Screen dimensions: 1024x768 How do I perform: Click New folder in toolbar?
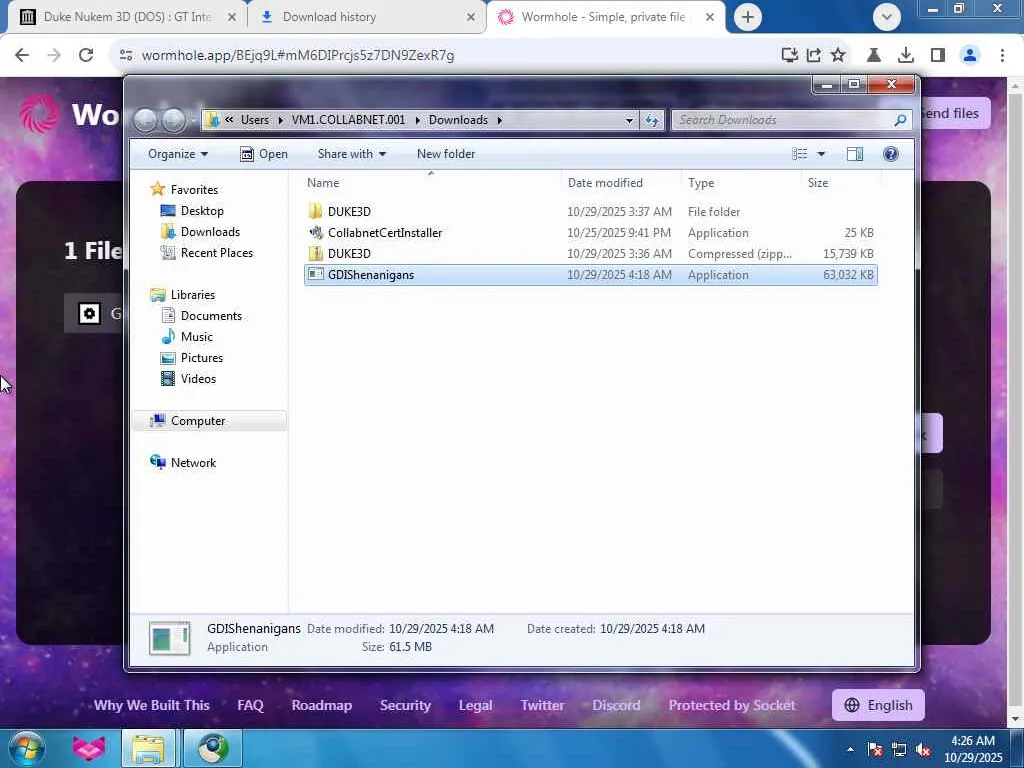446,153
